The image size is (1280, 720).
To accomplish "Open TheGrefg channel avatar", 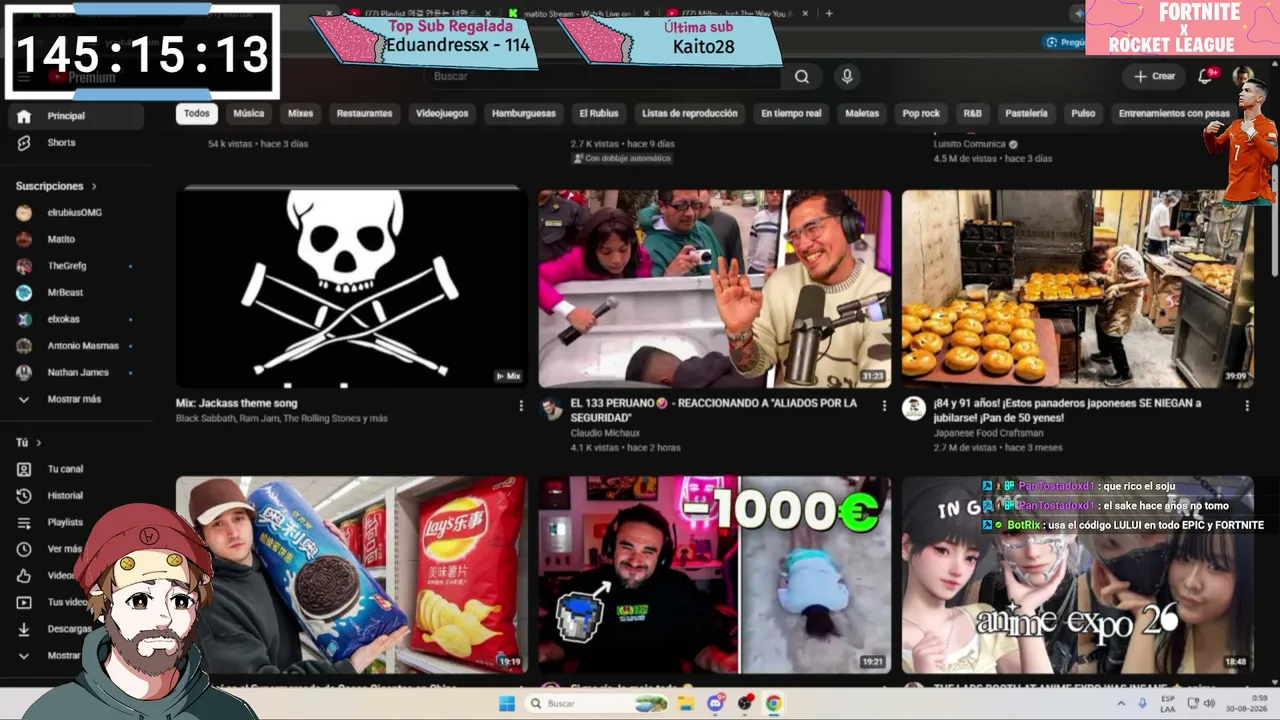I will [x=24, y=266].
